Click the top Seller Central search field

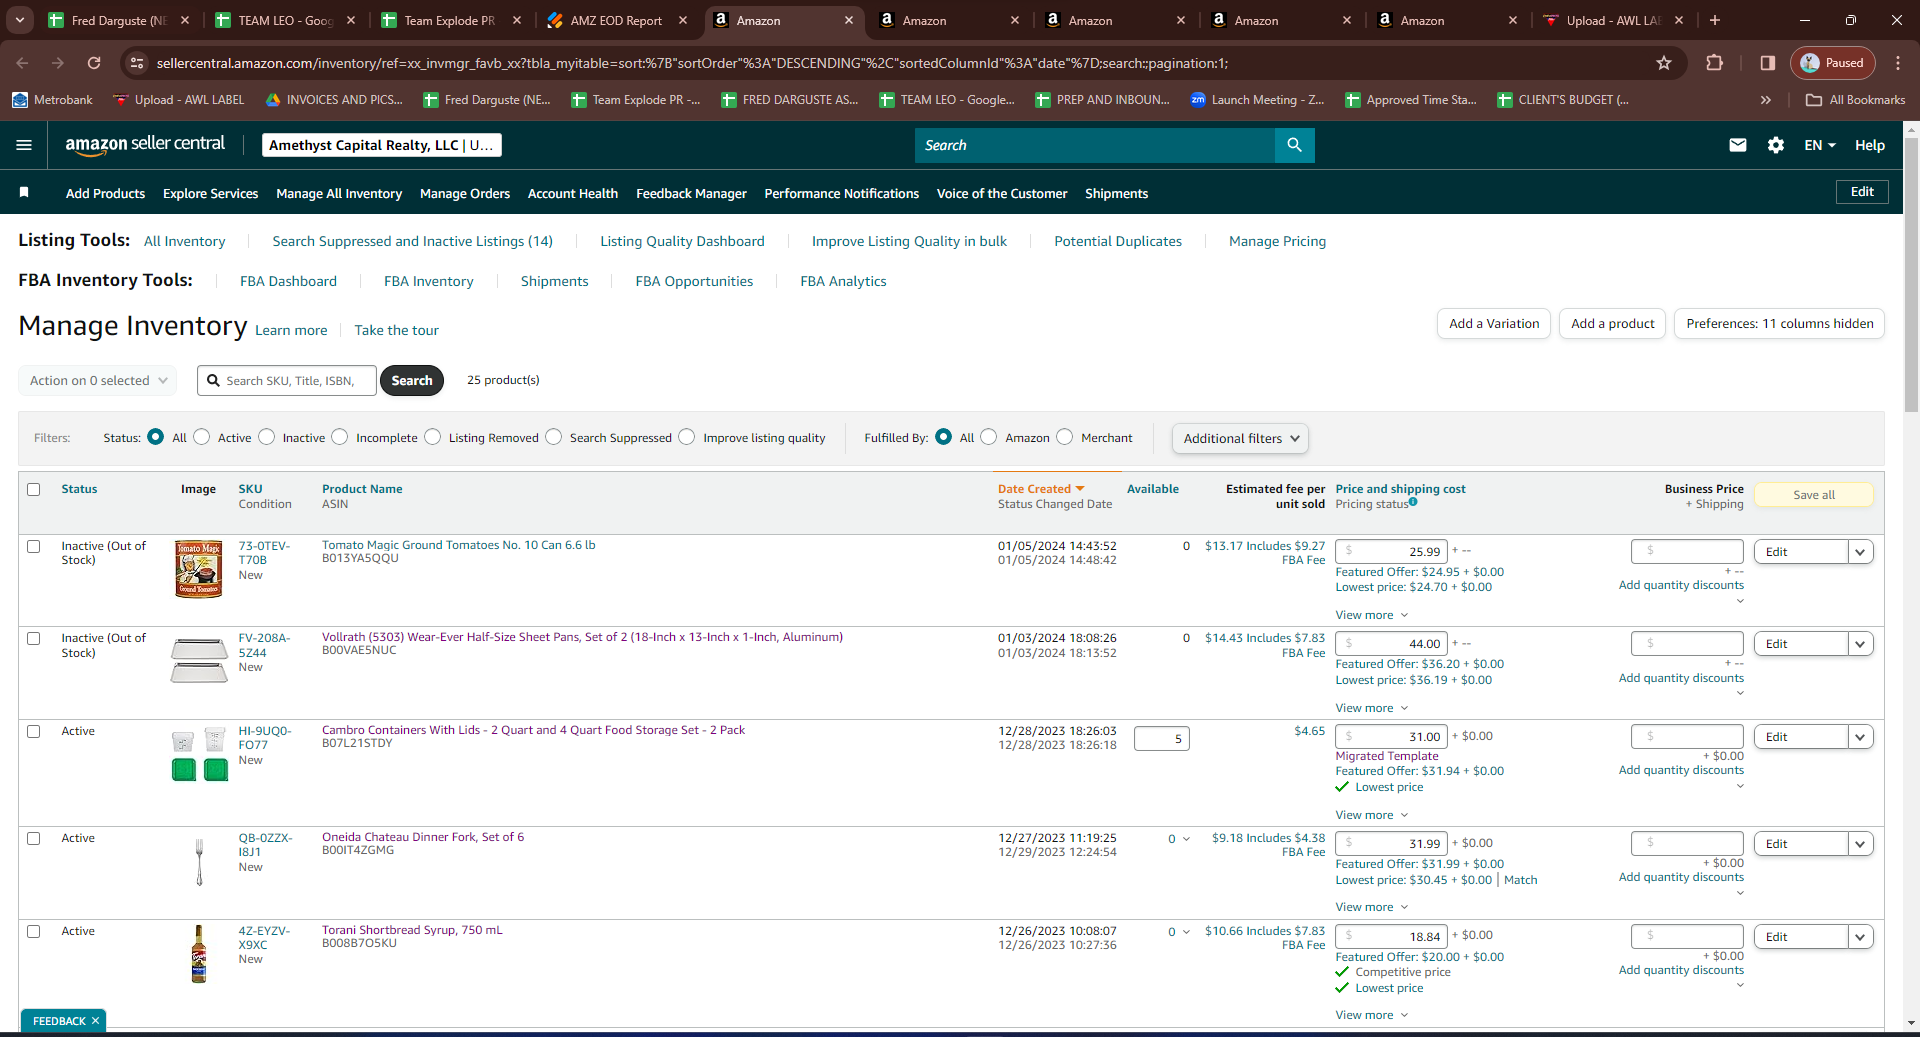pos(1095,145)
